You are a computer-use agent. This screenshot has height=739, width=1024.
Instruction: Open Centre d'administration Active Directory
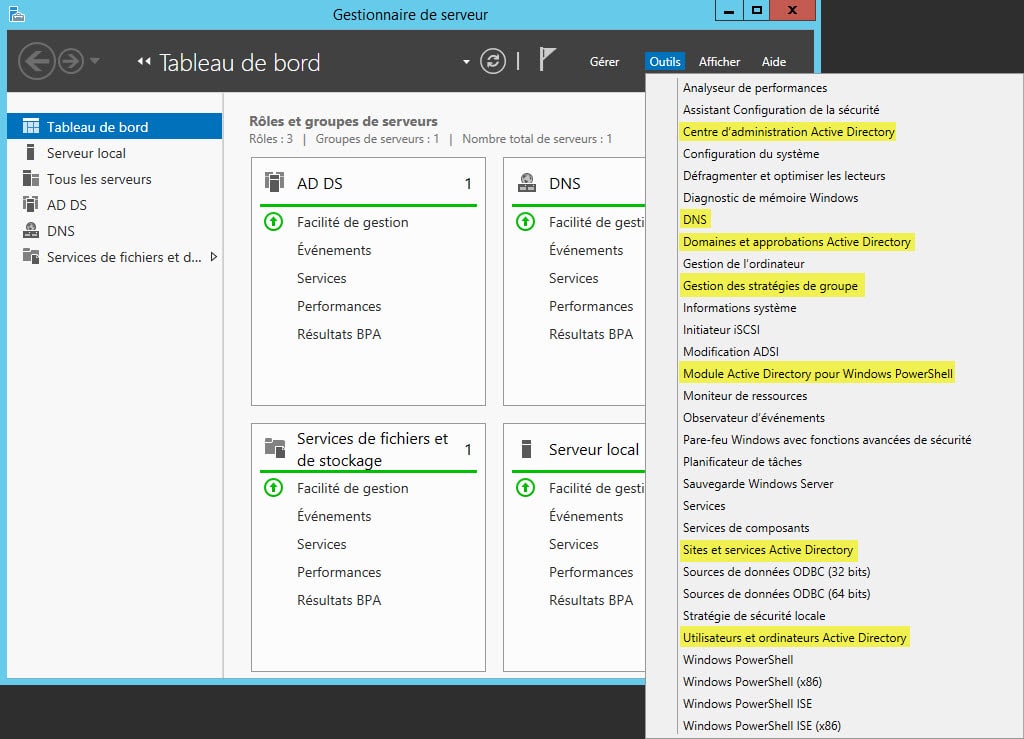pos(788,131)
